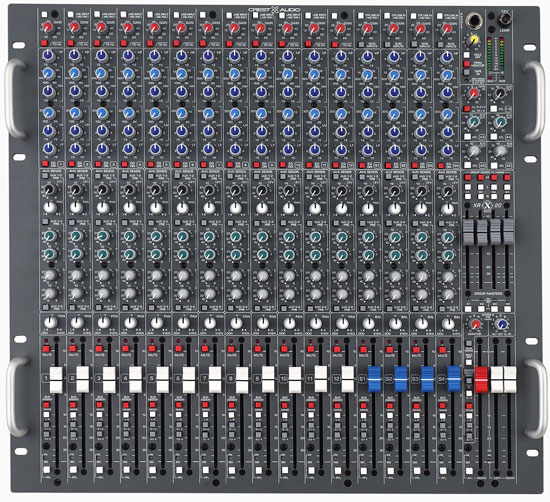Click the BNC lamp connector

click(505, 20)
